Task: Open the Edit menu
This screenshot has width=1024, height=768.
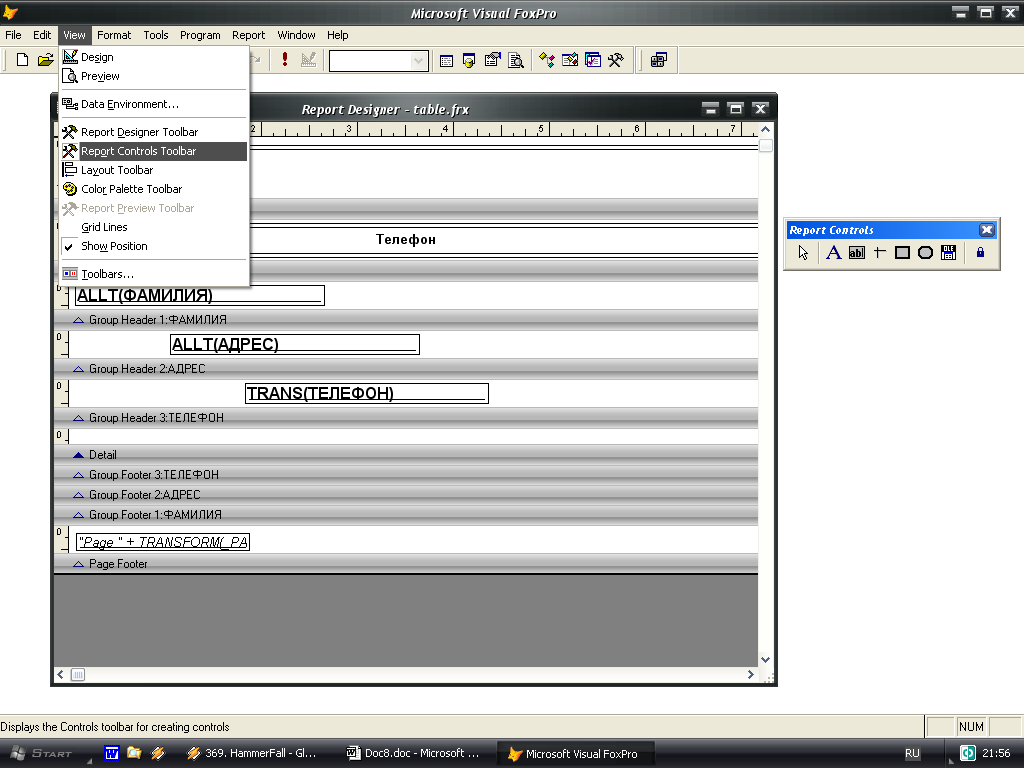Action: pyautogui.click(x=42, y=35)
